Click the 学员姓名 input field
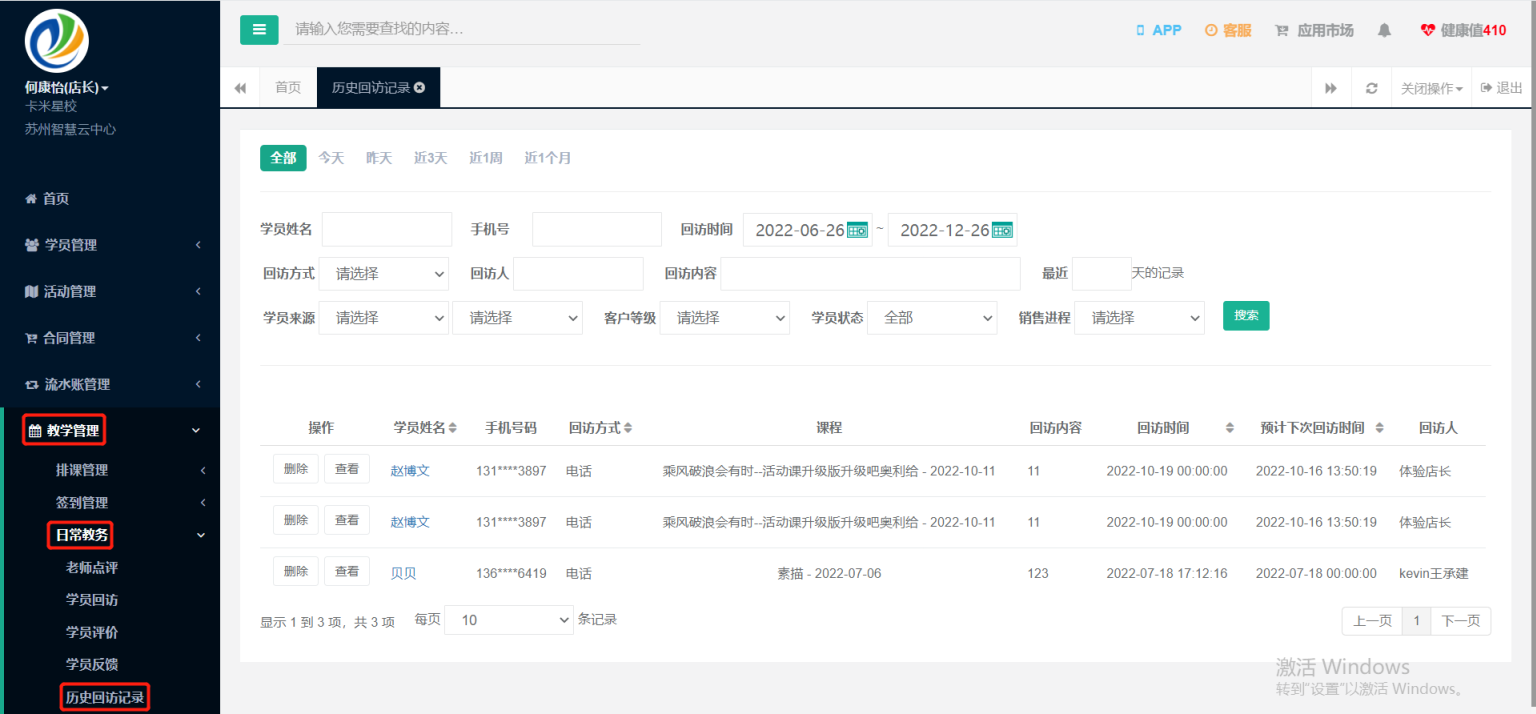Image resolution: width=1536 pixels, height=714 pixels. click(387, 229)
